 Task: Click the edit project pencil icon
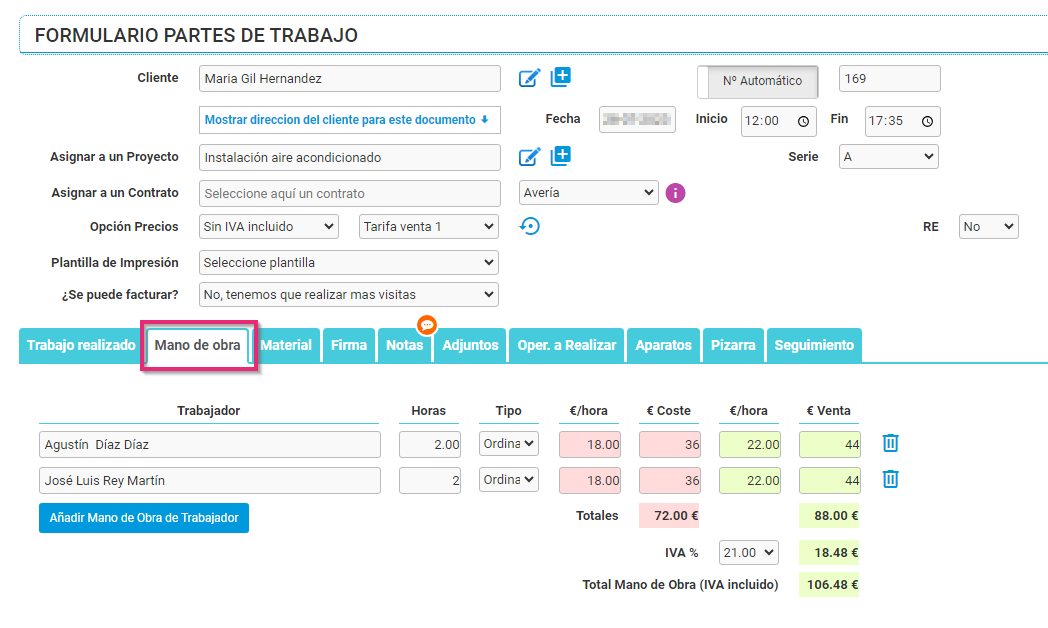(x=529, y=156)
